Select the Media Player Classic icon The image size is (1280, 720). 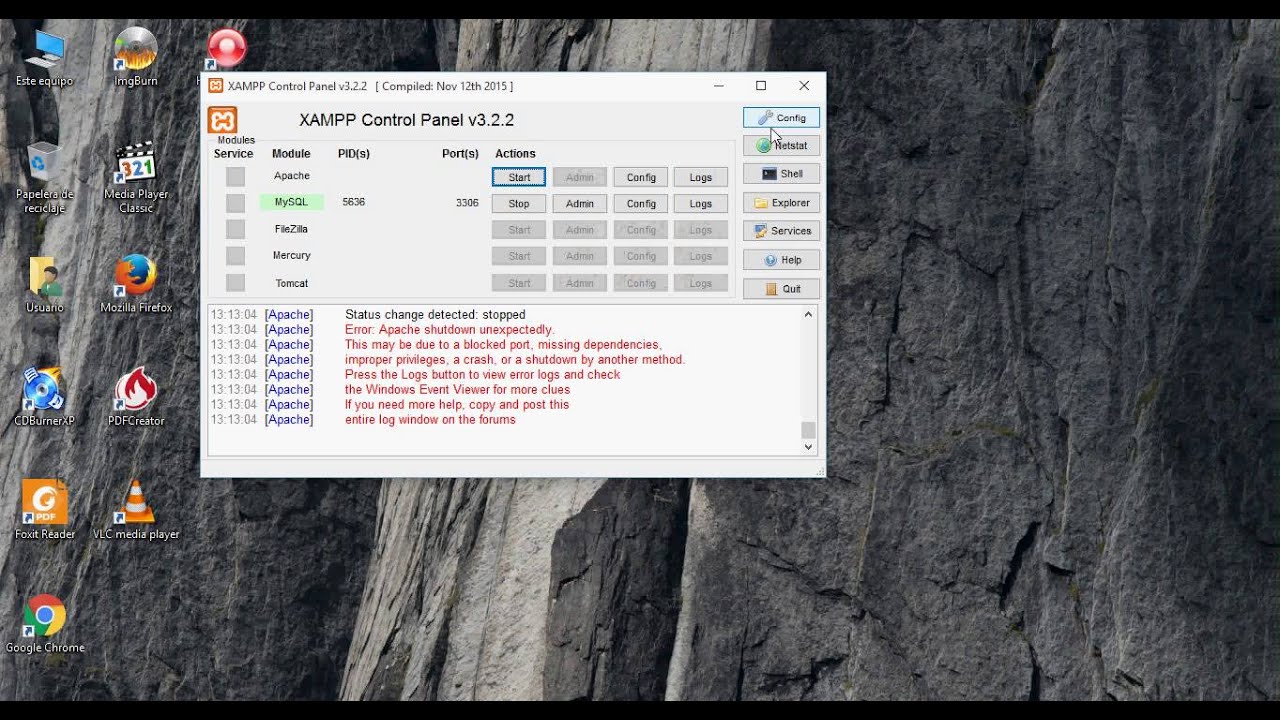click(136, 177)
